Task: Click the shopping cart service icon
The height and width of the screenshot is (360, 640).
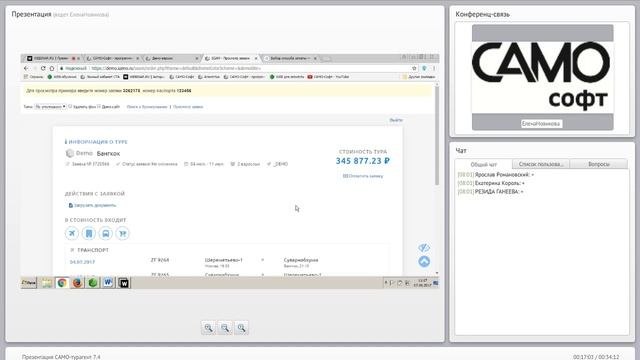Action: [122, 233]
